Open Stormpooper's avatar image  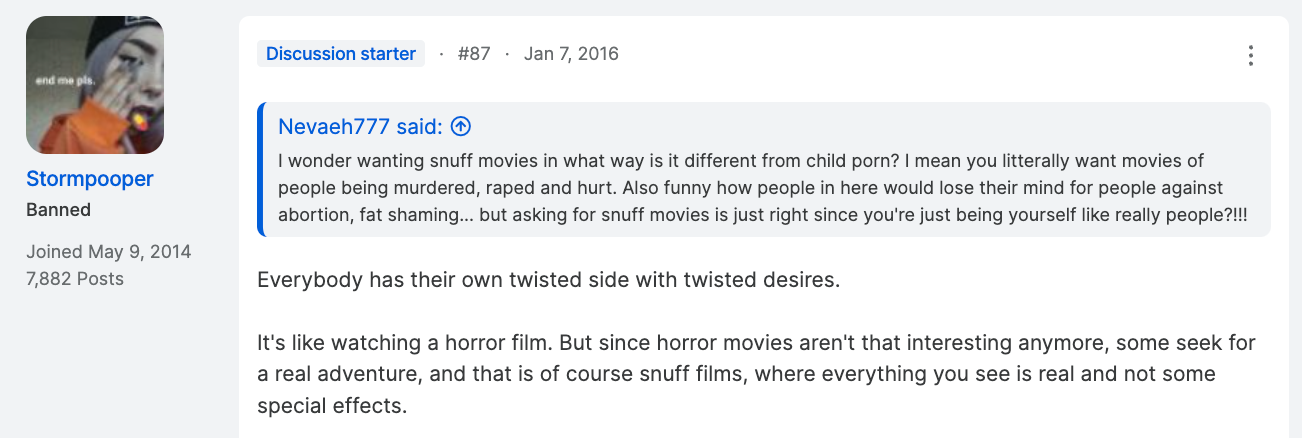pos(95,85)
